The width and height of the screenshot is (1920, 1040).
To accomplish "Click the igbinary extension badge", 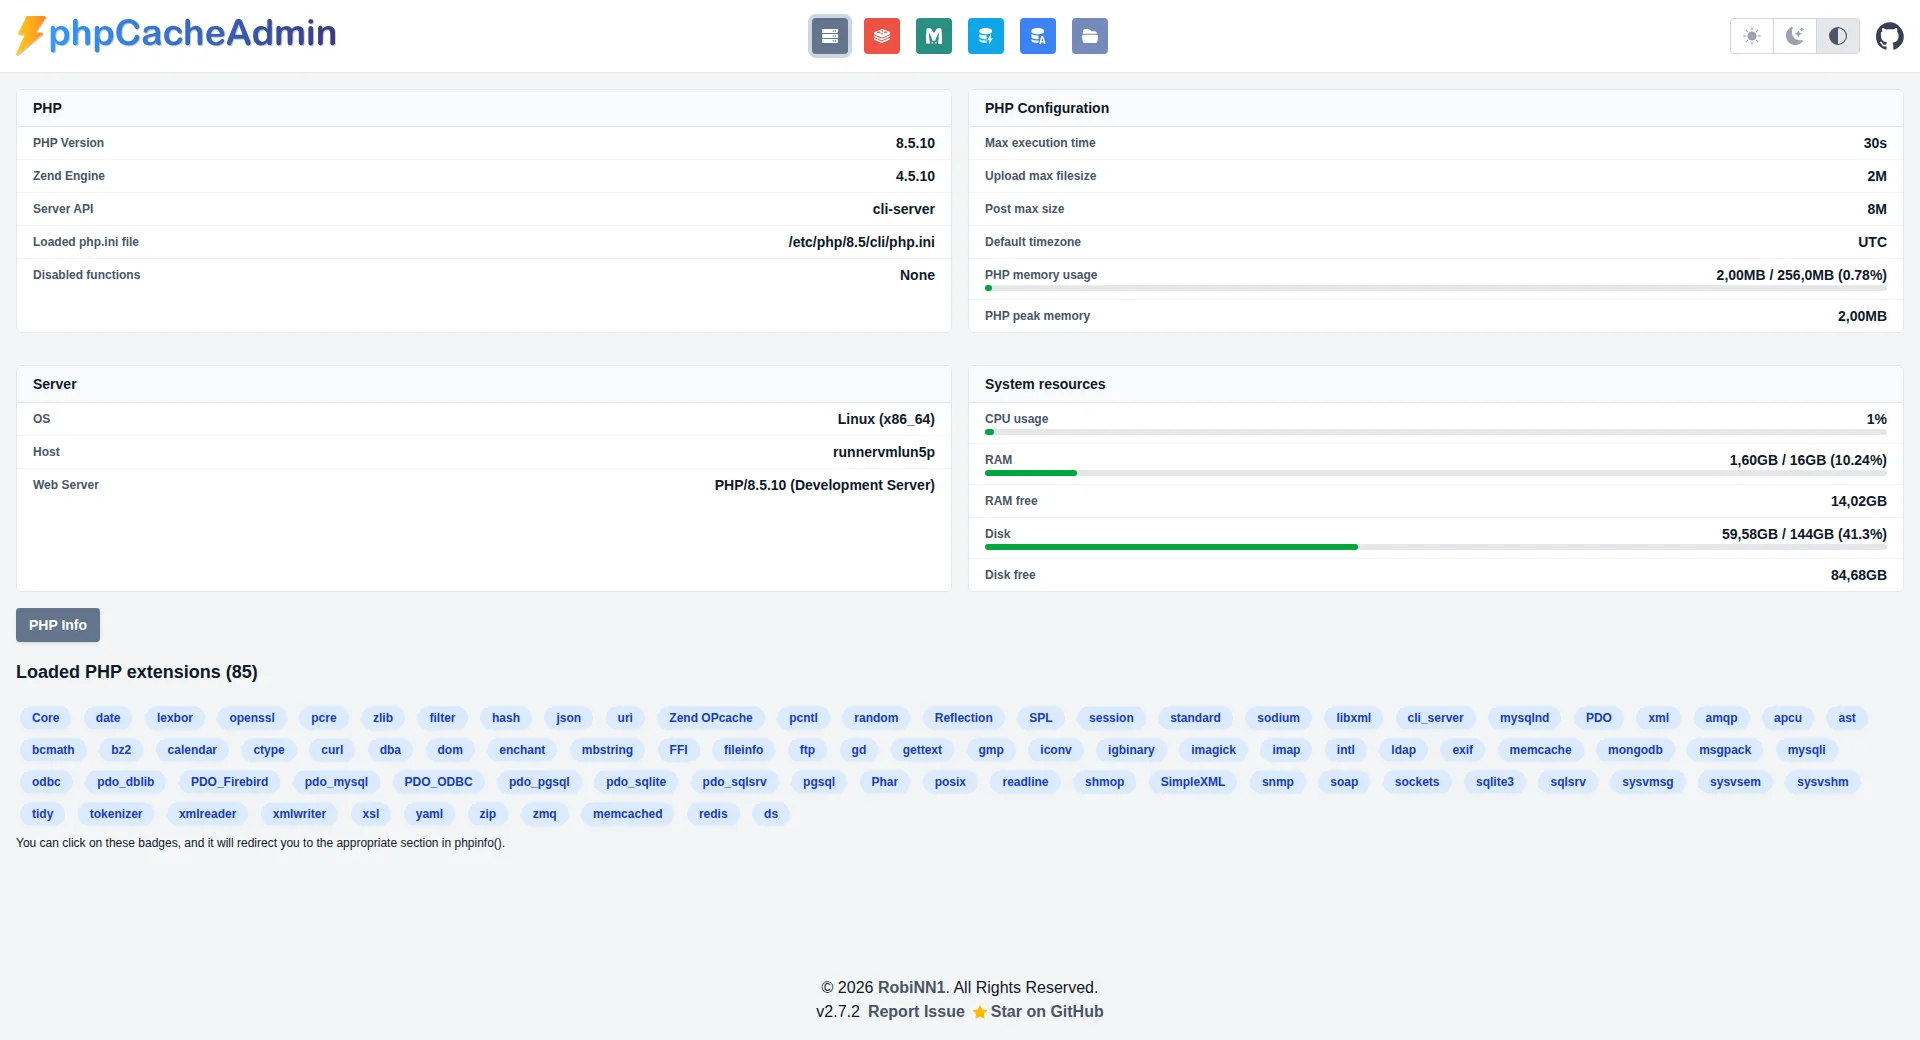I will [x=1131, y=750].
